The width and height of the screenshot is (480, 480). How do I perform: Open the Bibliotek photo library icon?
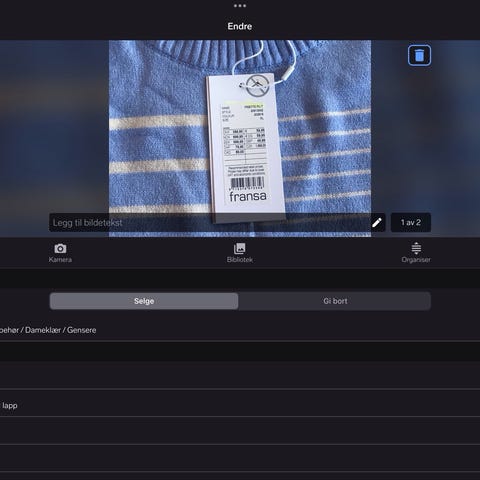(x=240, y=248)
